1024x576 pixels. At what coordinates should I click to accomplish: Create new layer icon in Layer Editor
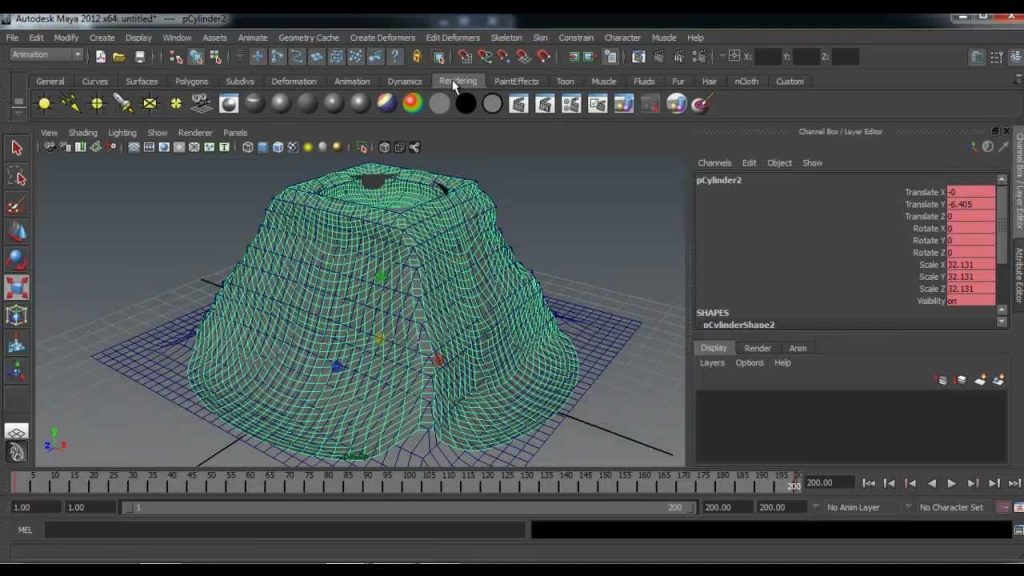980,379
